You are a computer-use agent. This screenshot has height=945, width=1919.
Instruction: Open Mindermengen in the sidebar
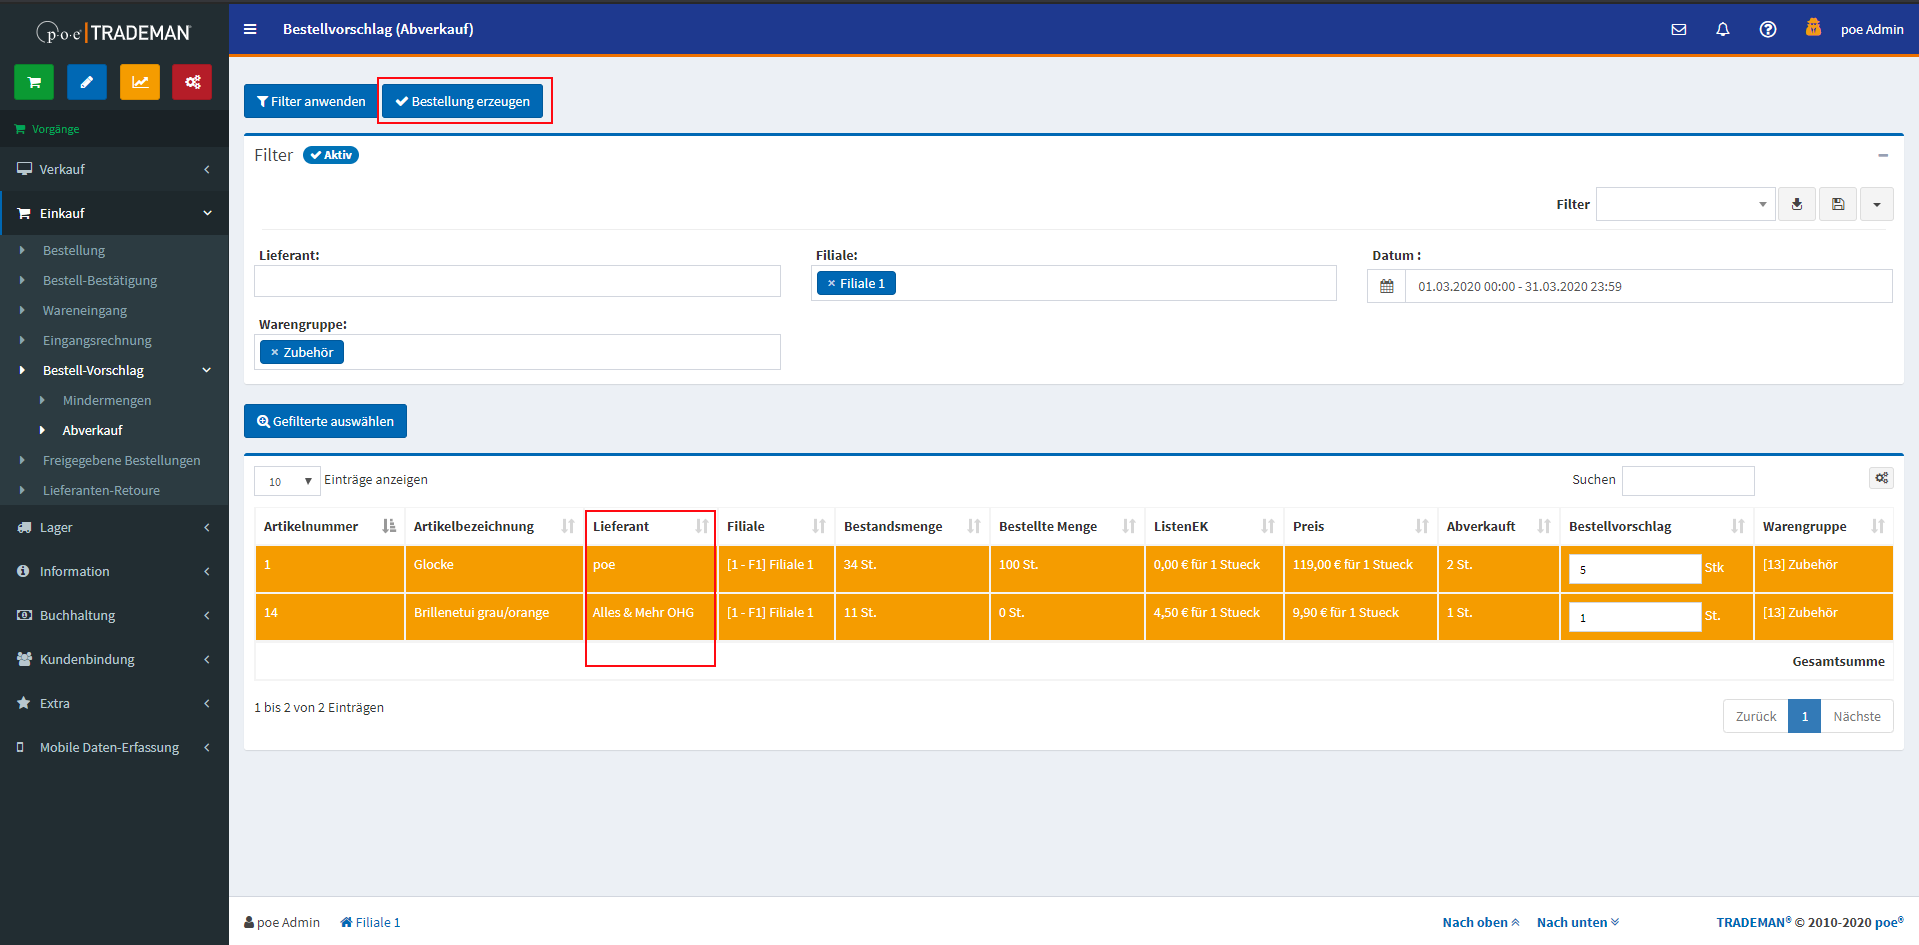[107, 400]
